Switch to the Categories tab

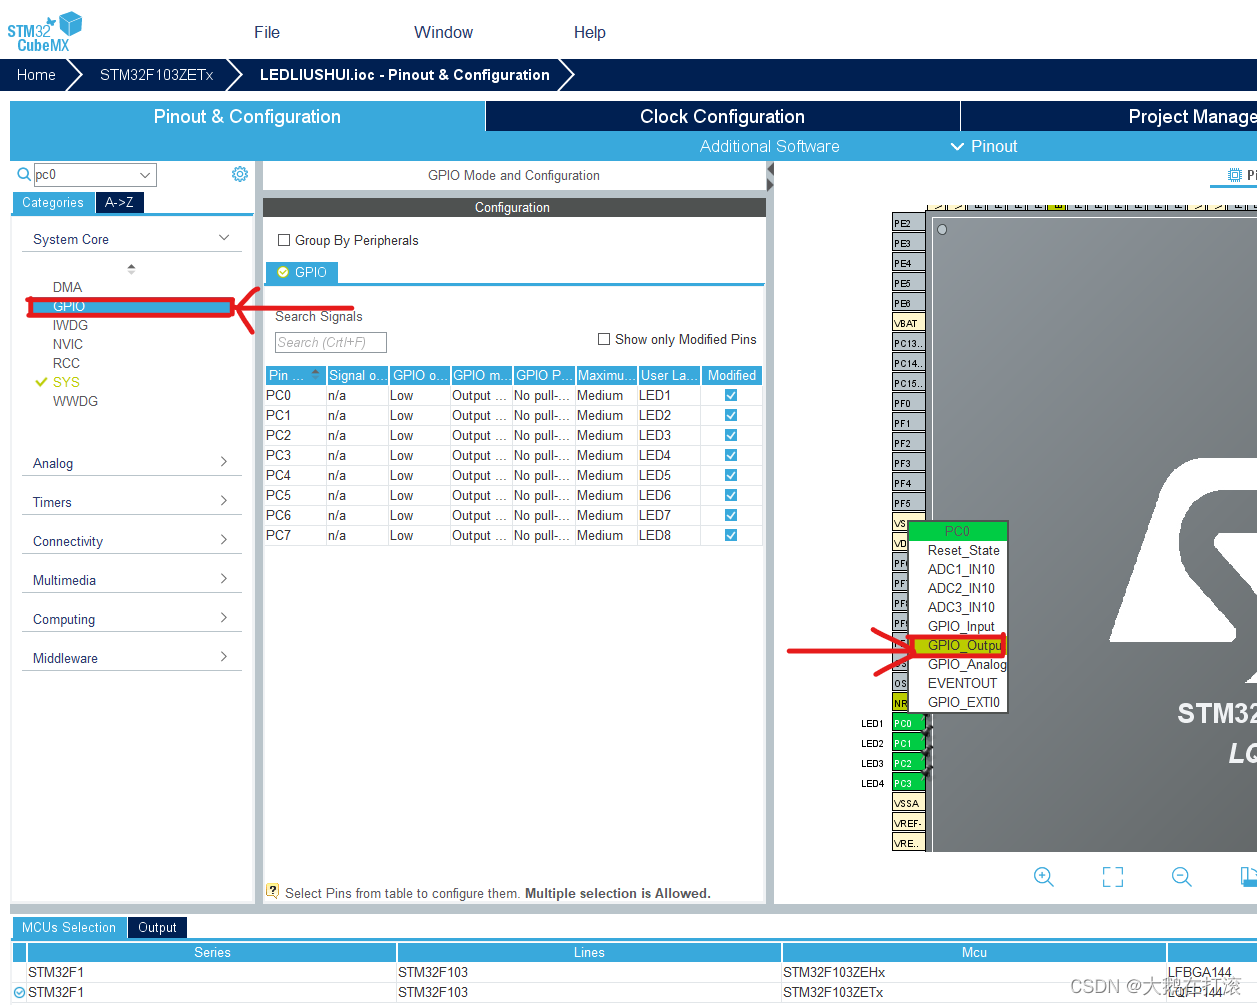[x=53, y=202]
